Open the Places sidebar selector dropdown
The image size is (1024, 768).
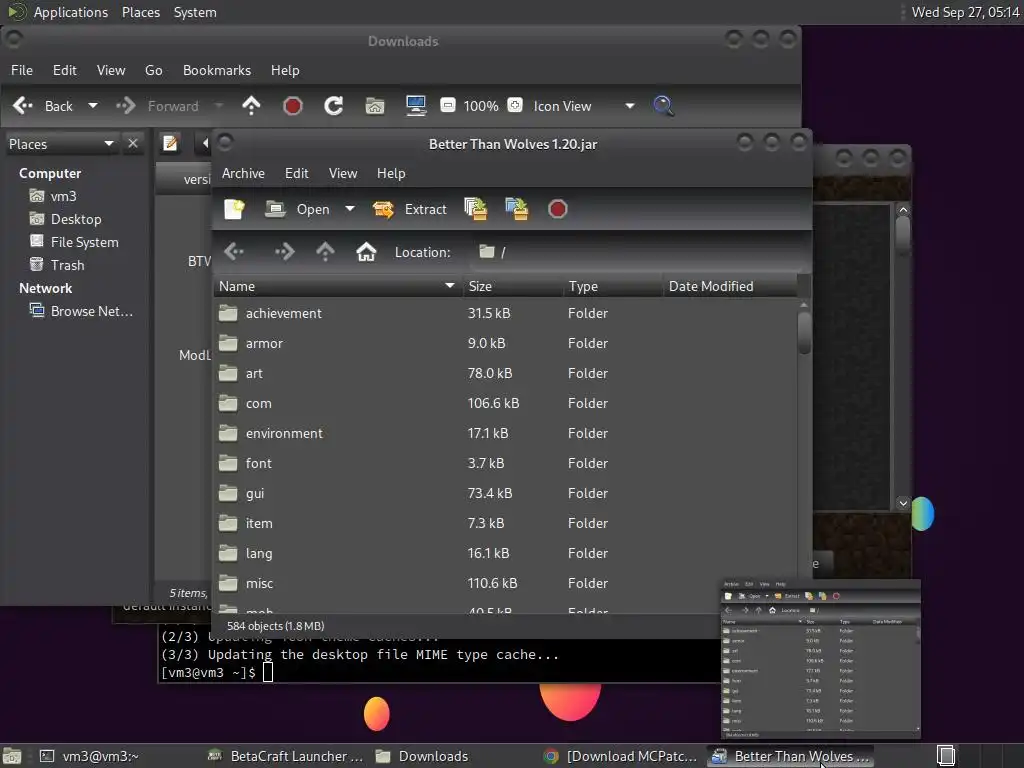point(61,144)
